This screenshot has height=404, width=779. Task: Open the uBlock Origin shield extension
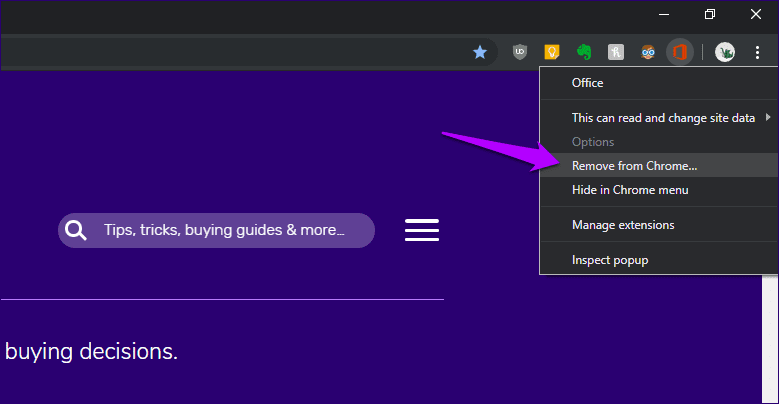[x=520, y=52]
